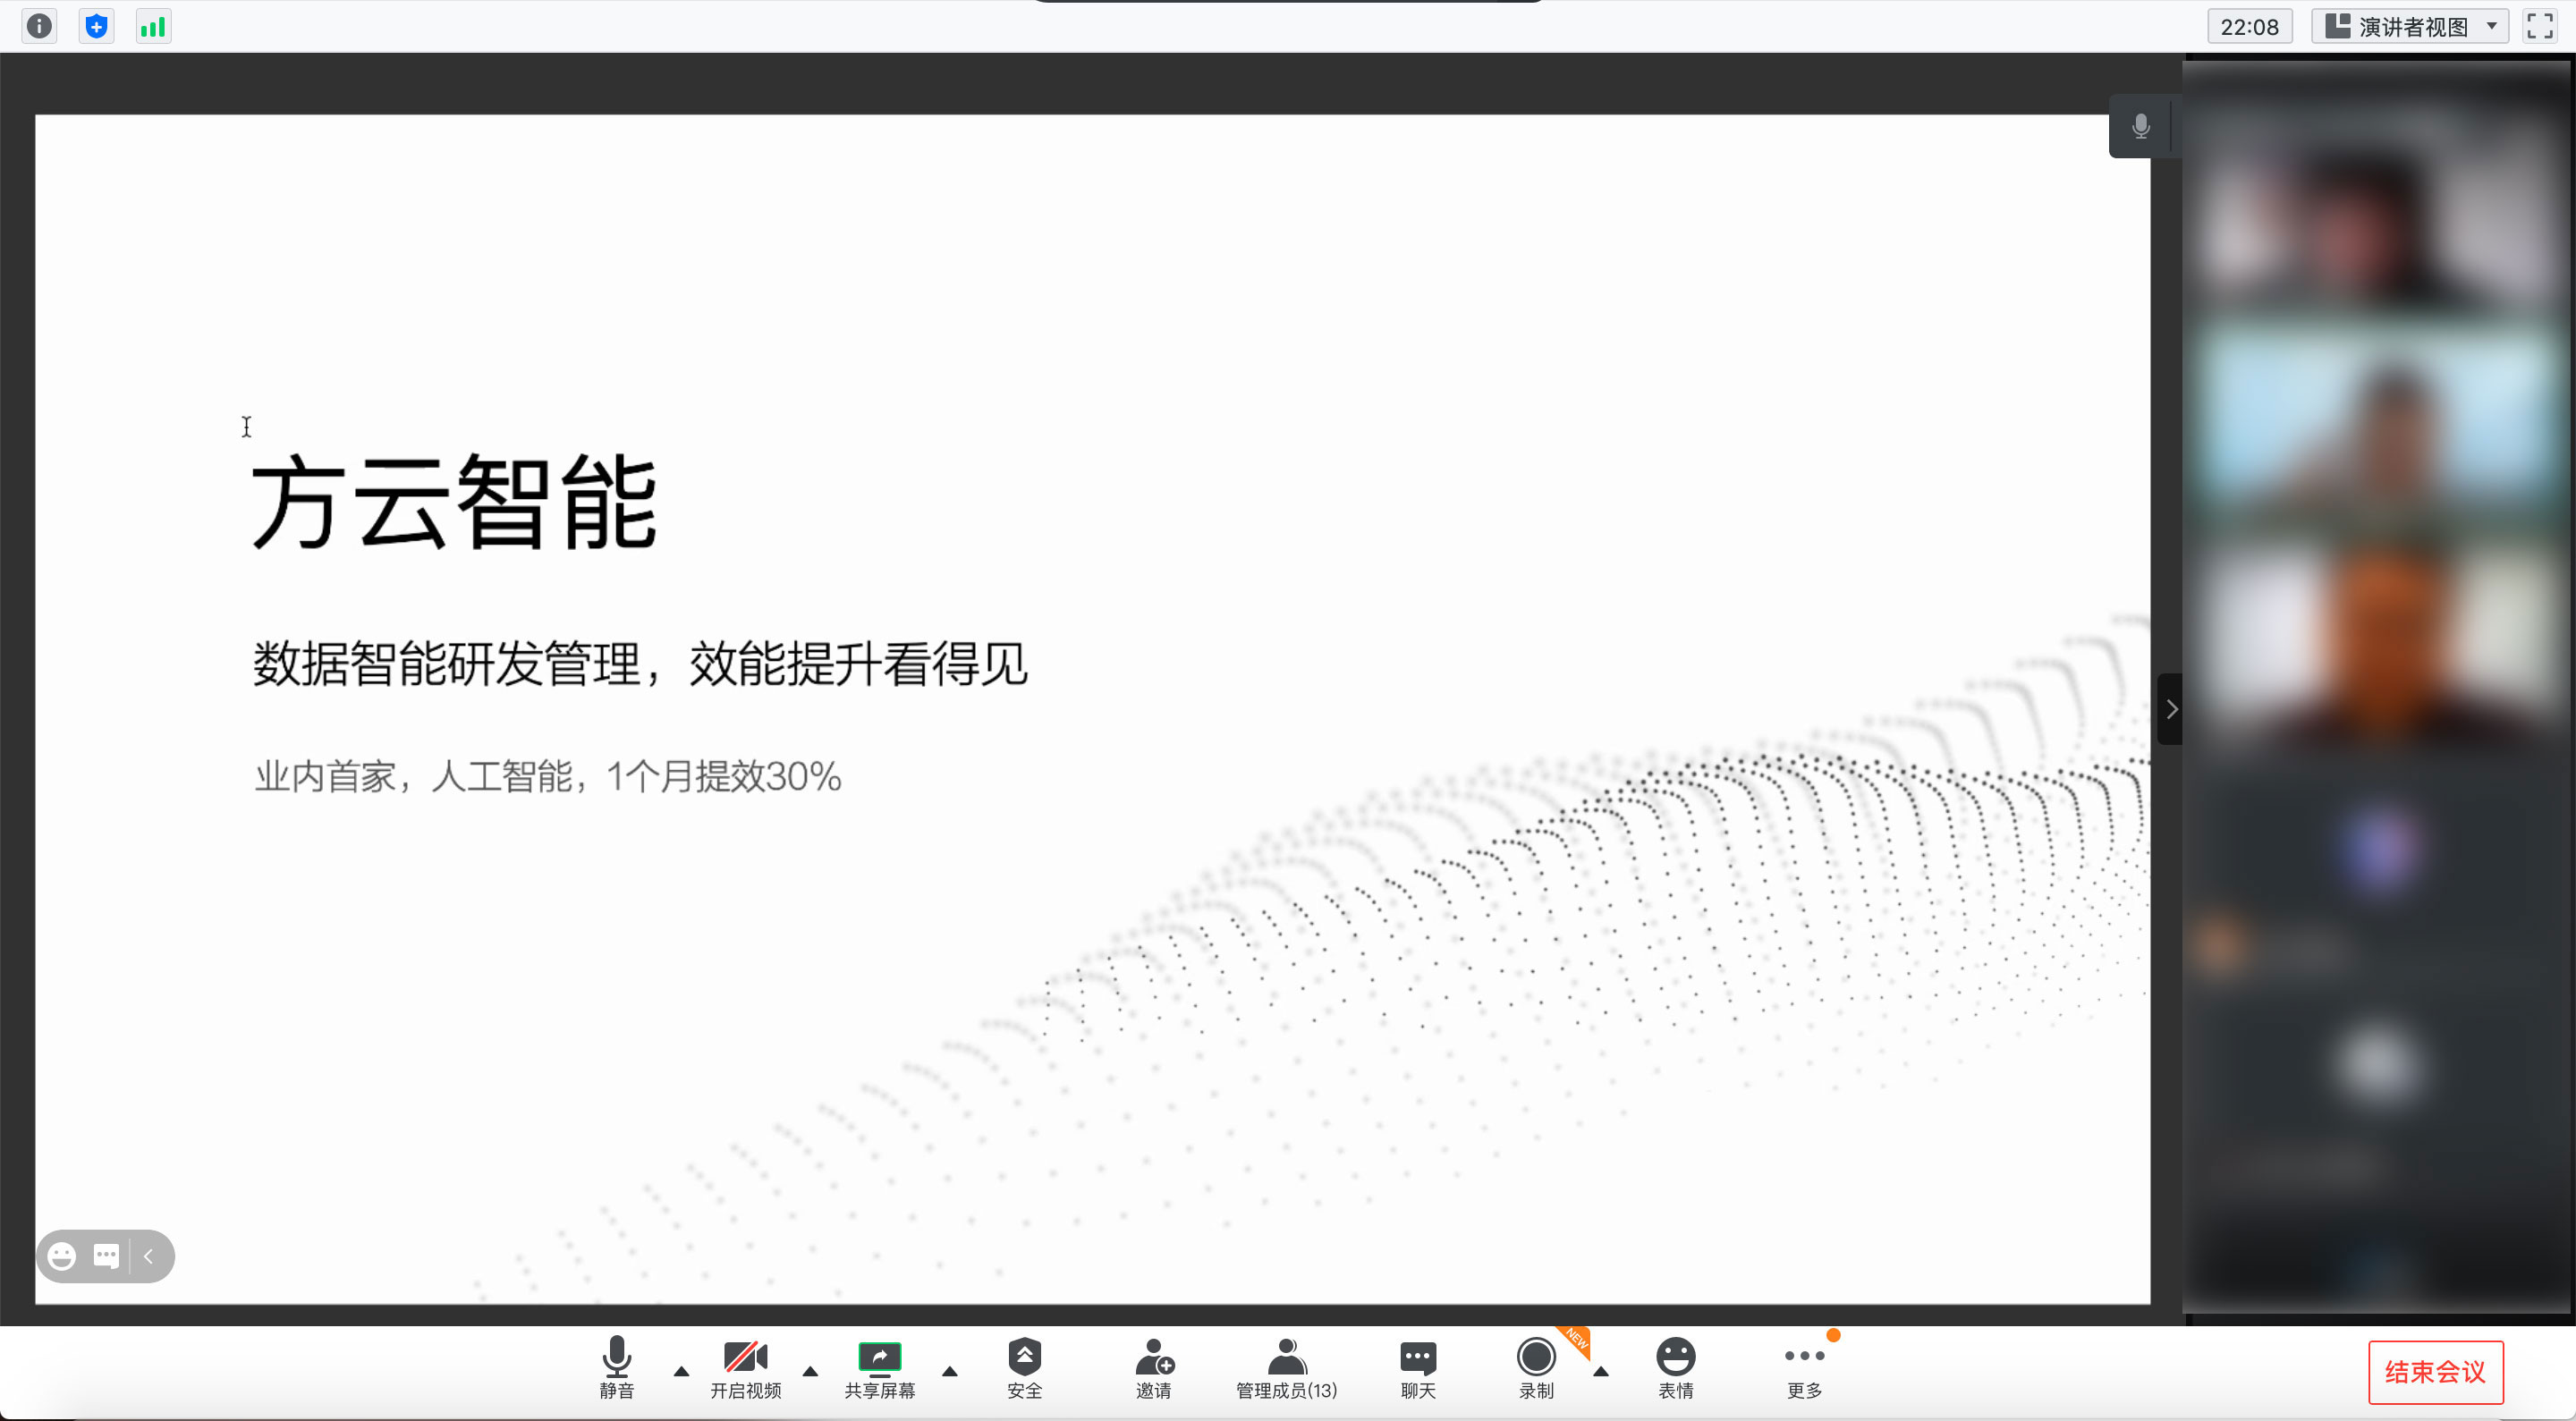The height and width of the screenshot is (1421, 2576).
Task: Expand share options arrow beside 共享屏幕
Action: point(950,1371)
